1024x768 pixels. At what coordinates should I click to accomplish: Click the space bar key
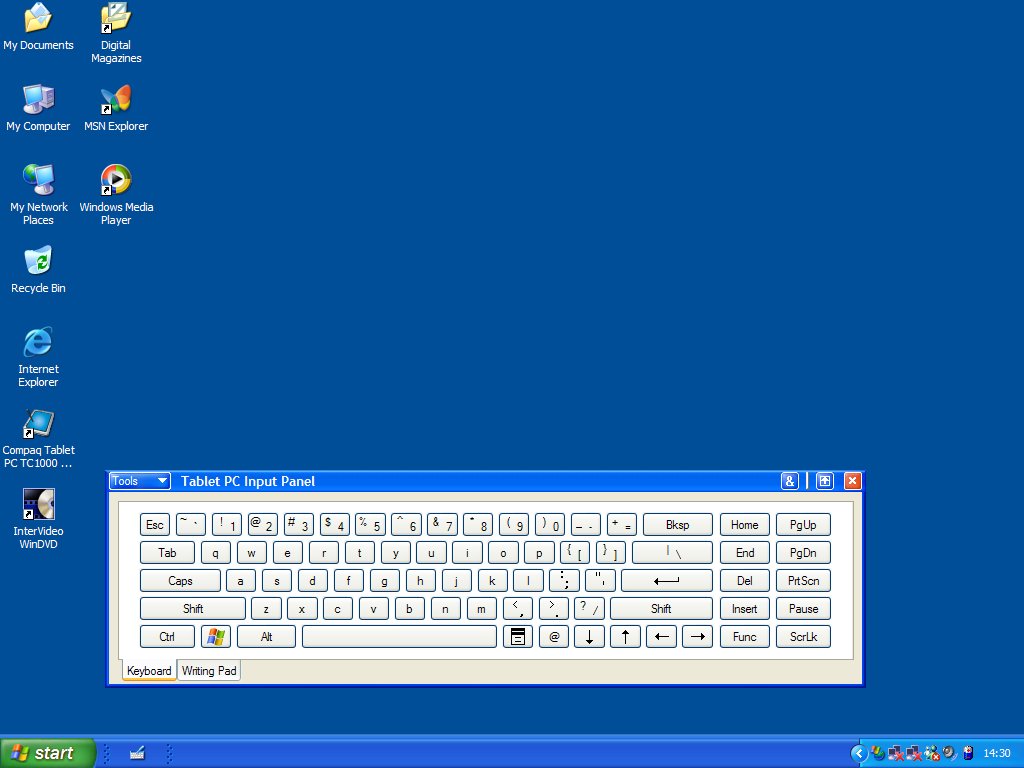click(399, 637)
